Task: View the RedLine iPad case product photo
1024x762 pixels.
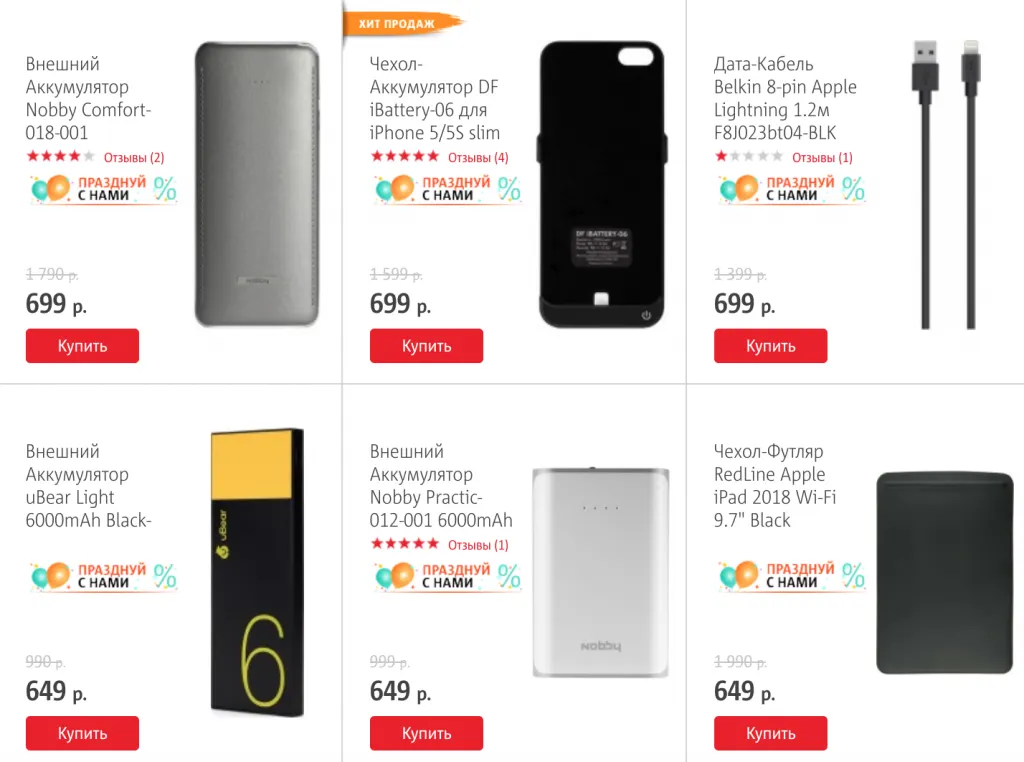Action: (942, 572)
